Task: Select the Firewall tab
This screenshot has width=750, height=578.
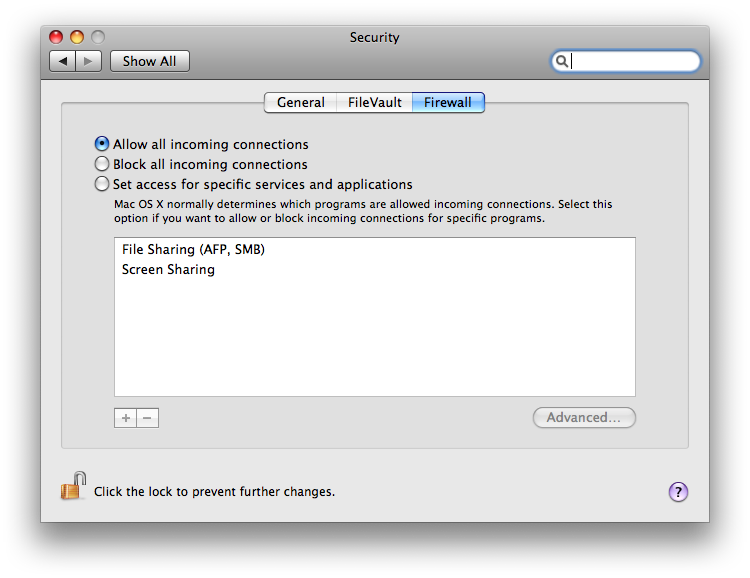Action: 447,102
